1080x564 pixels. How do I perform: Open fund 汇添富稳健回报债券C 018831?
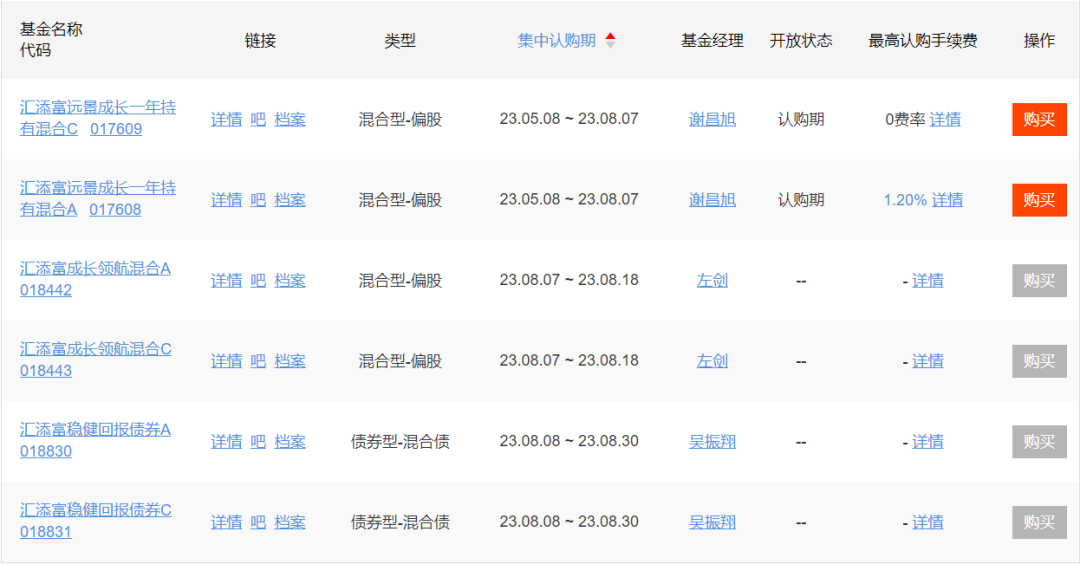tap(96, 521)
